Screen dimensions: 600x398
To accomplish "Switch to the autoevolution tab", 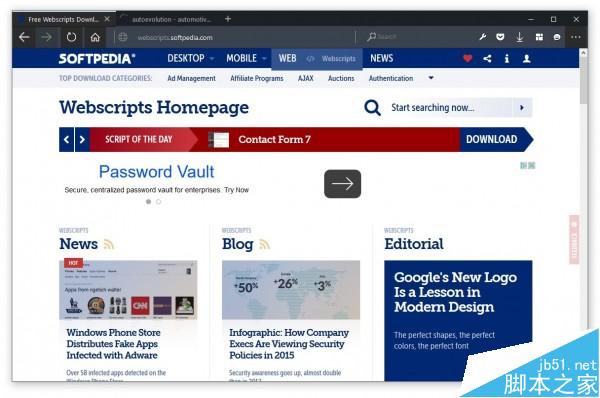I will point(168,19).
